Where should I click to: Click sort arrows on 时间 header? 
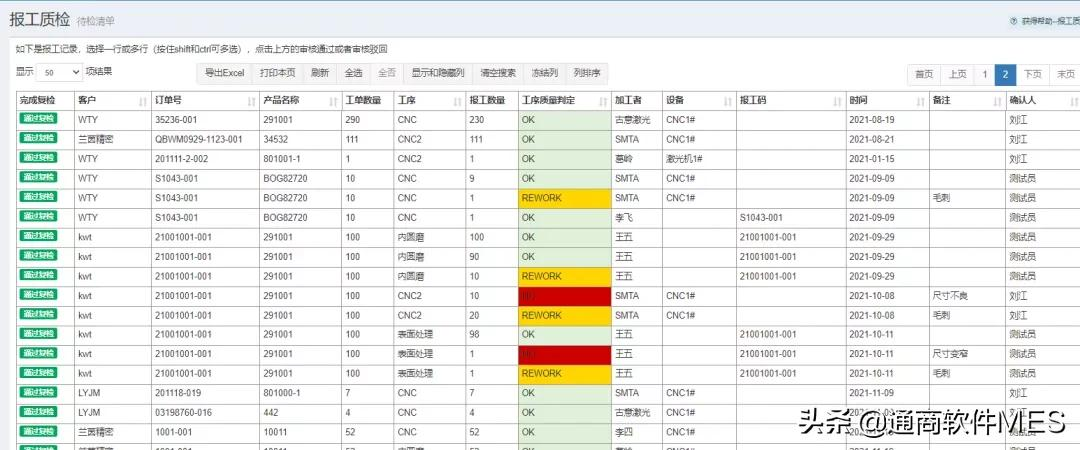pos(920,101)
